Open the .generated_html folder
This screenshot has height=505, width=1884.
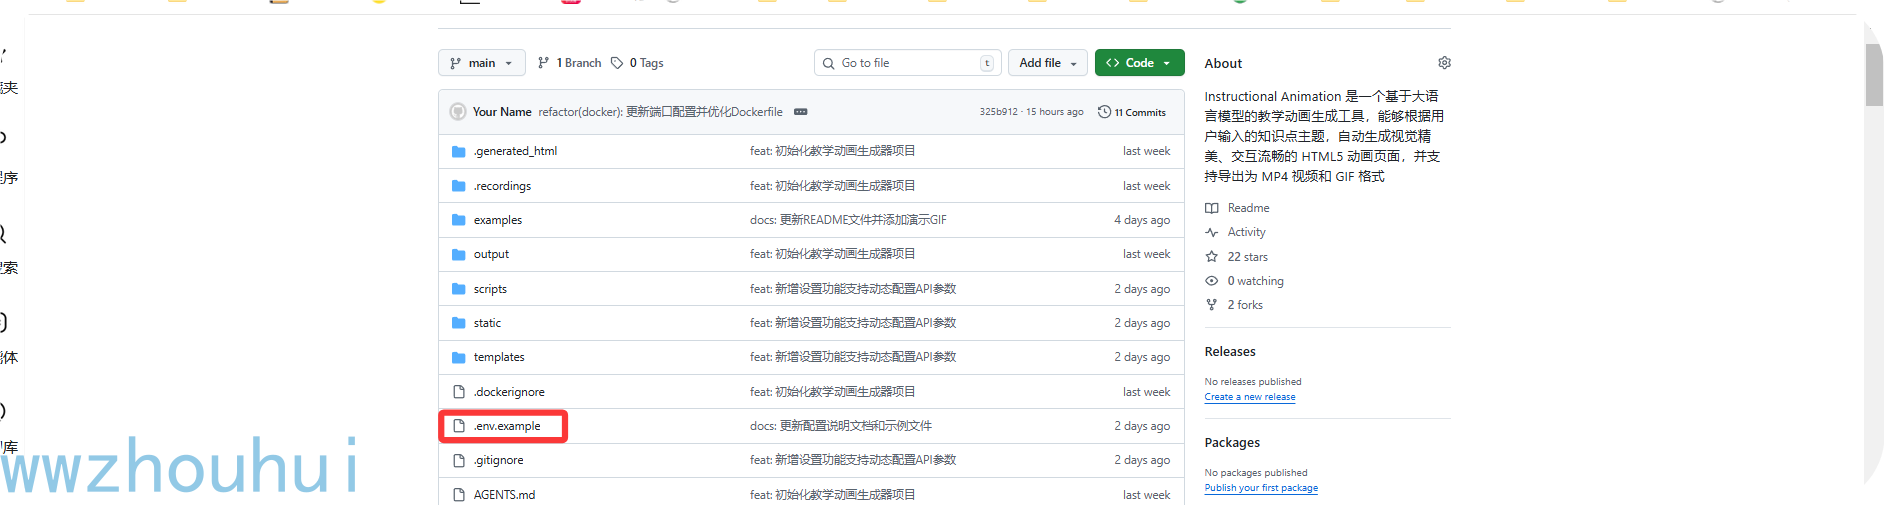(515, 151)
